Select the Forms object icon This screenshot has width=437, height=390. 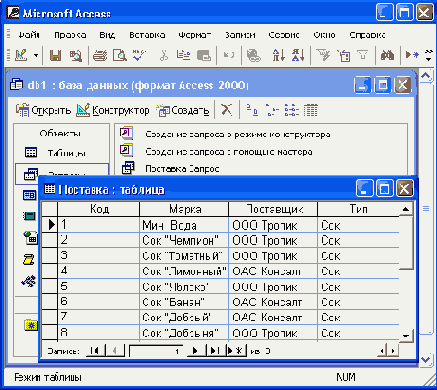click(x=29, y=195)
